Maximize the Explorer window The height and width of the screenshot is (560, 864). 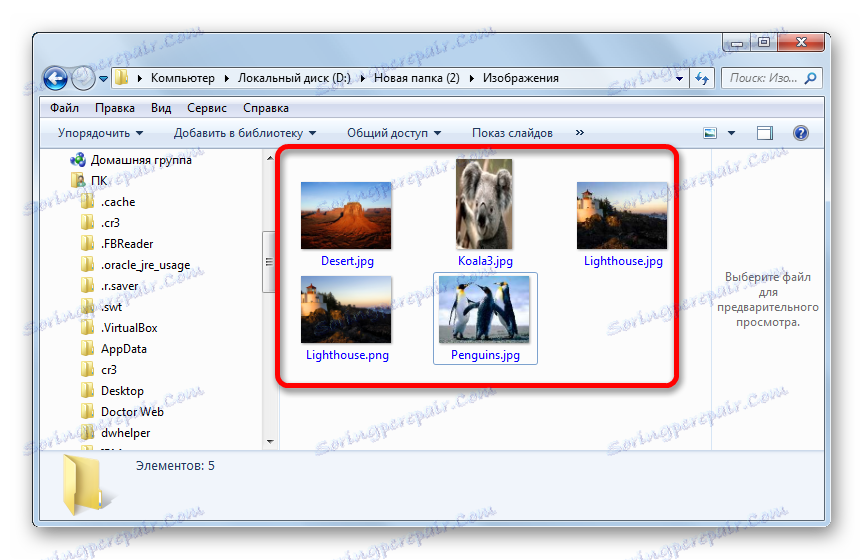(x=764, y=42)
